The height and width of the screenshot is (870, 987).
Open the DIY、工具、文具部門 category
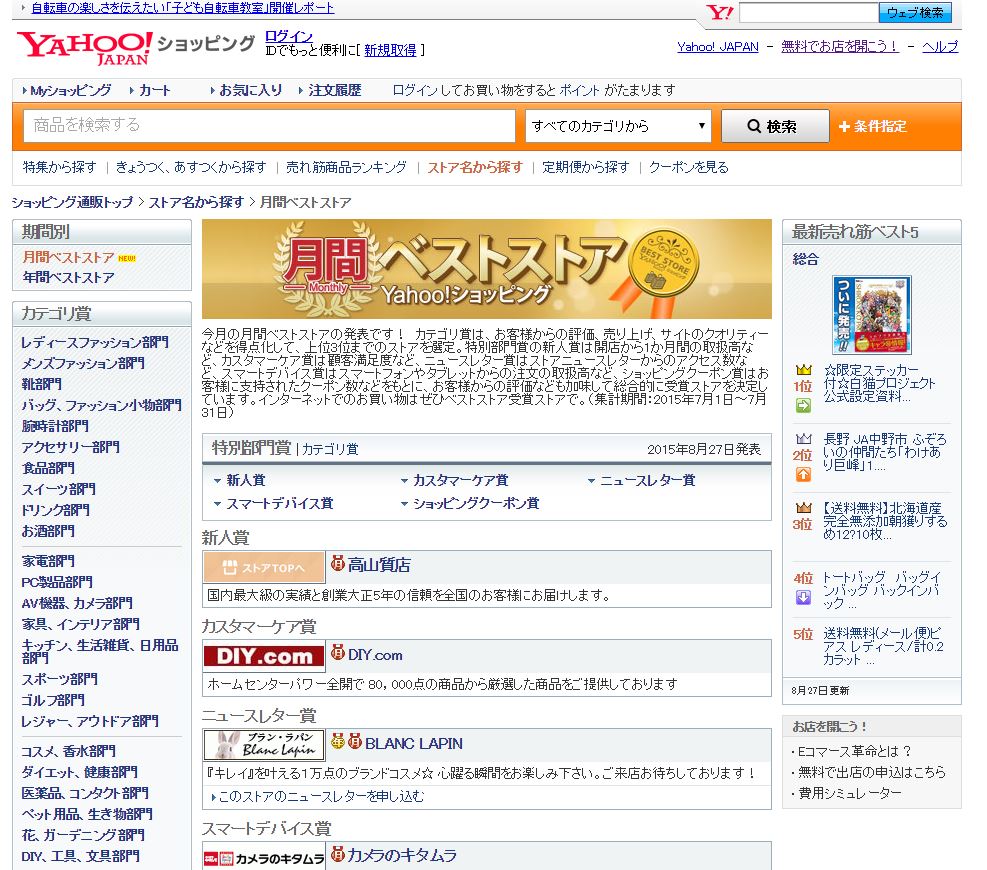pos(81,856)
